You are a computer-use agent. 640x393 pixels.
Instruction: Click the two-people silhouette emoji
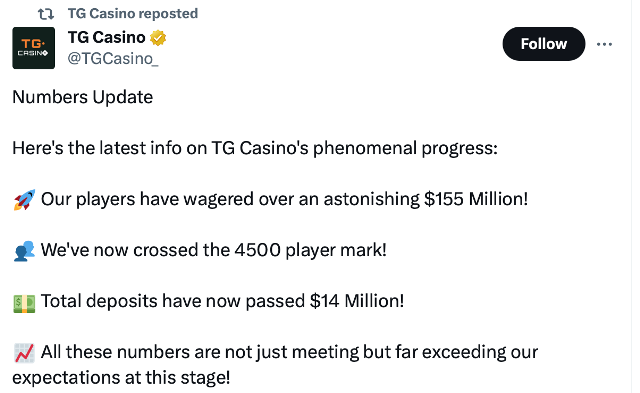coord(24,251)
